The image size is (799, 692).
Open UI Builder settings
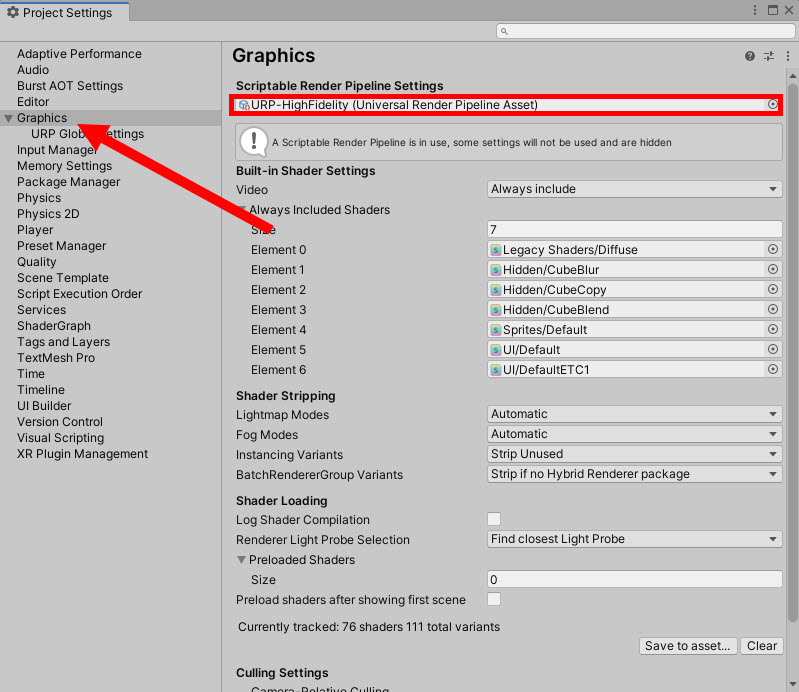pyautogui.click(x=44, y=406)
